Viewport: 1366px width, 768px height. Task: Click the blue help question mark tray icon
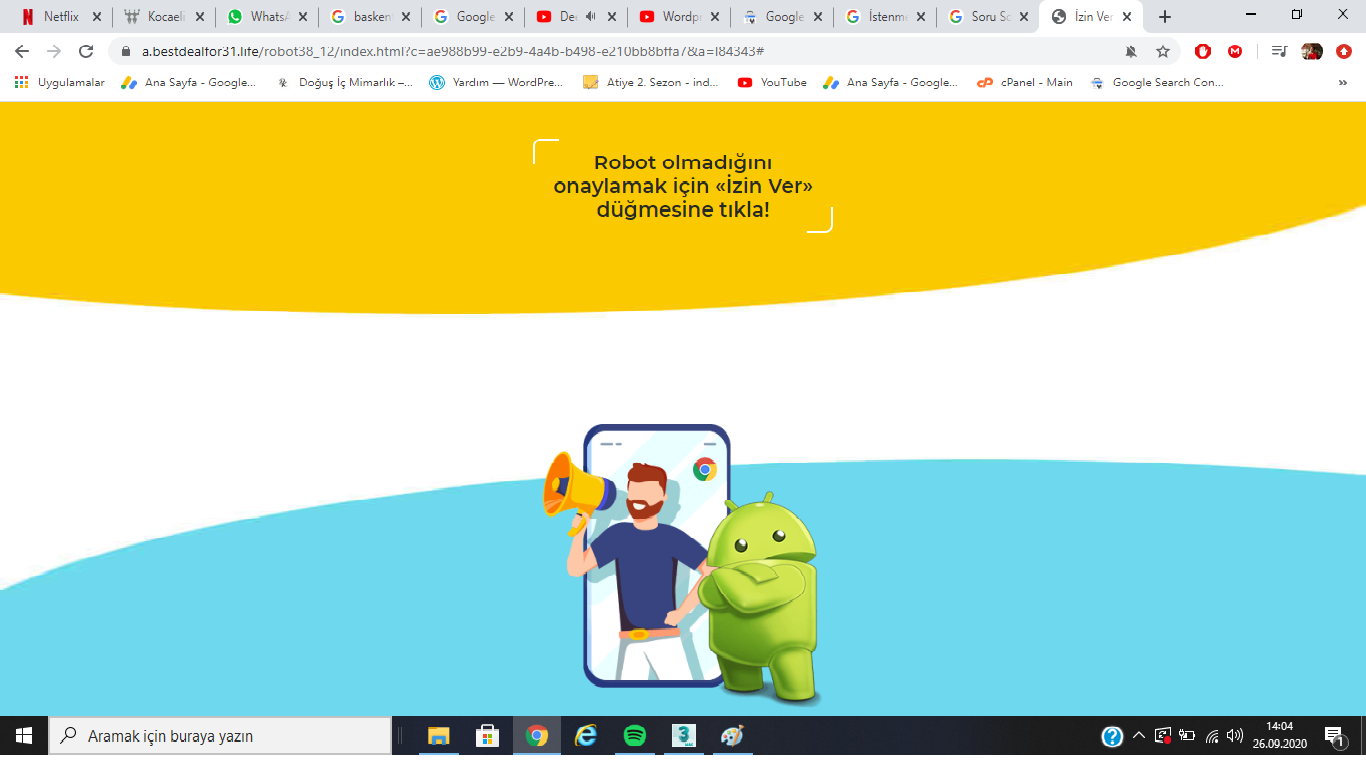point(1112,737)
